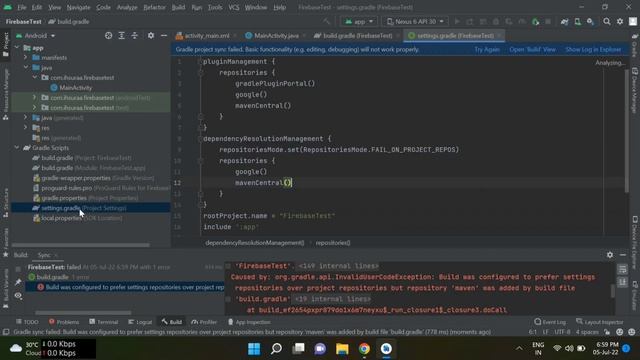Open the Terminal tool window
The image size is (640, 360).
pos(103,322)
